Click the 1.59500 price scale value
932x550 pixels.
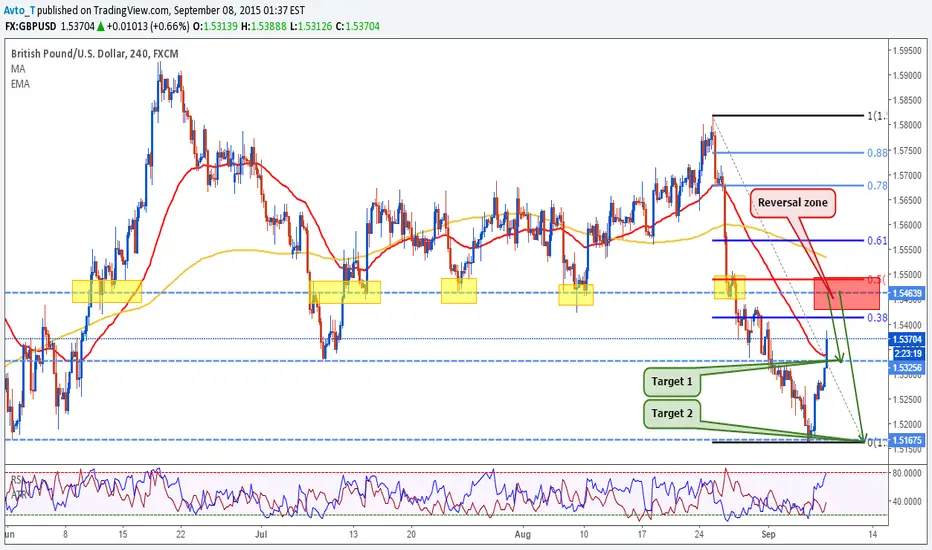tap(909, 51)
